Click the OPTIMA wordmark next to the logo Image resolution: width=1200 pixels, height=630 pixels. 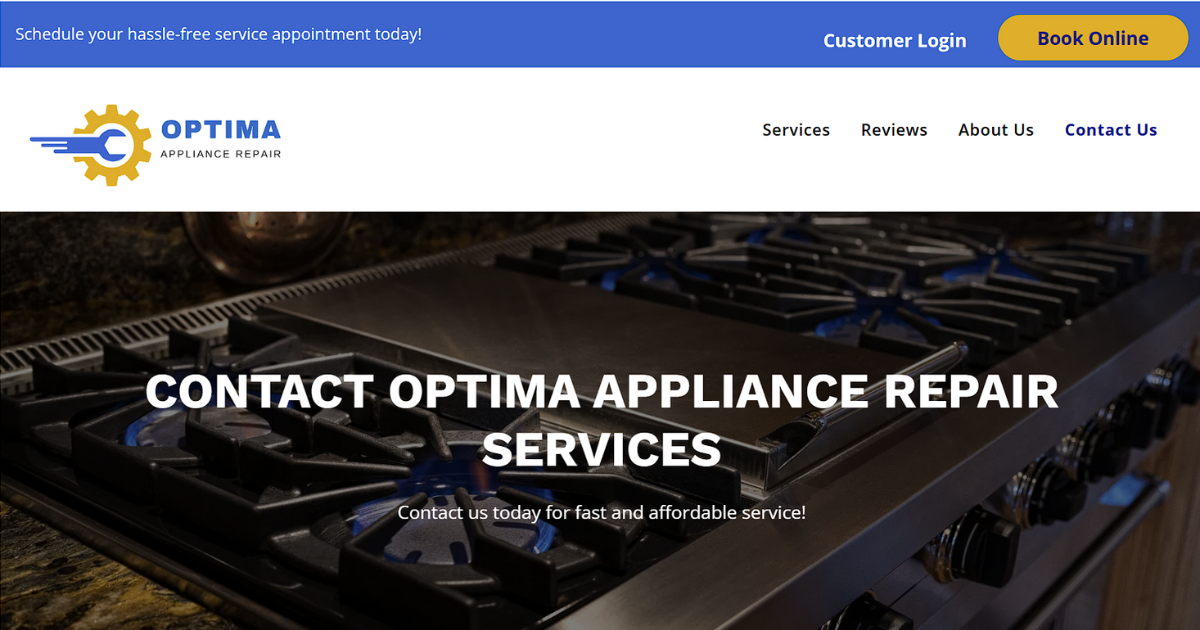tap(219, 128)
